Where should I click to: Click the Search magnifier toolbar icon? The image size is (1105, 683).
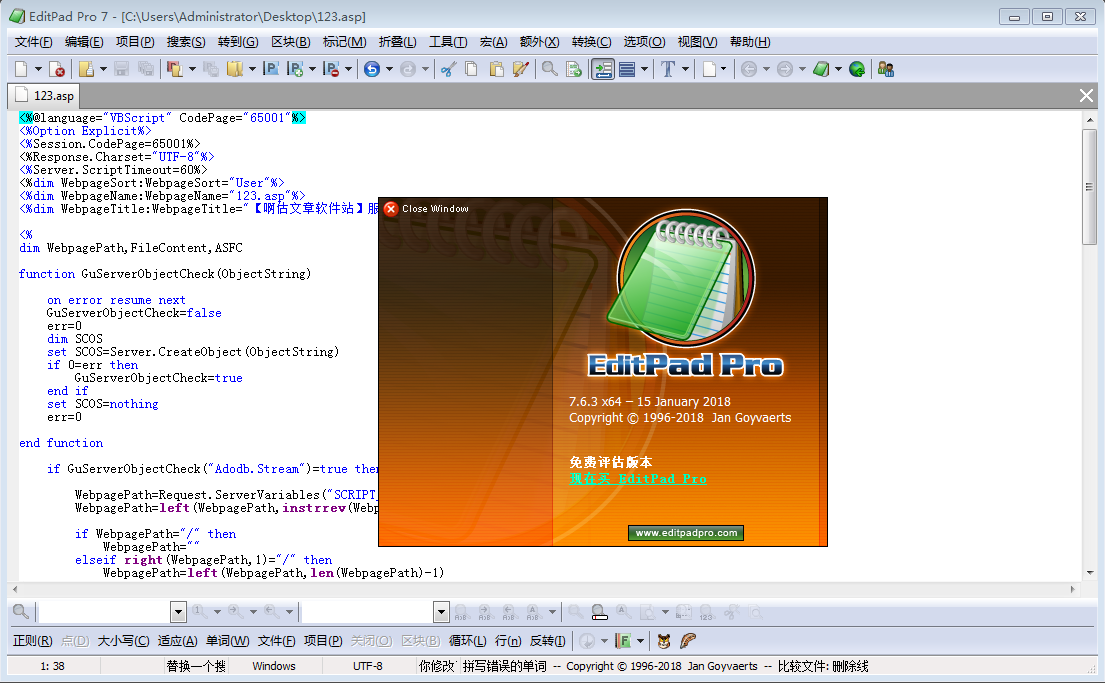point(550,69)
